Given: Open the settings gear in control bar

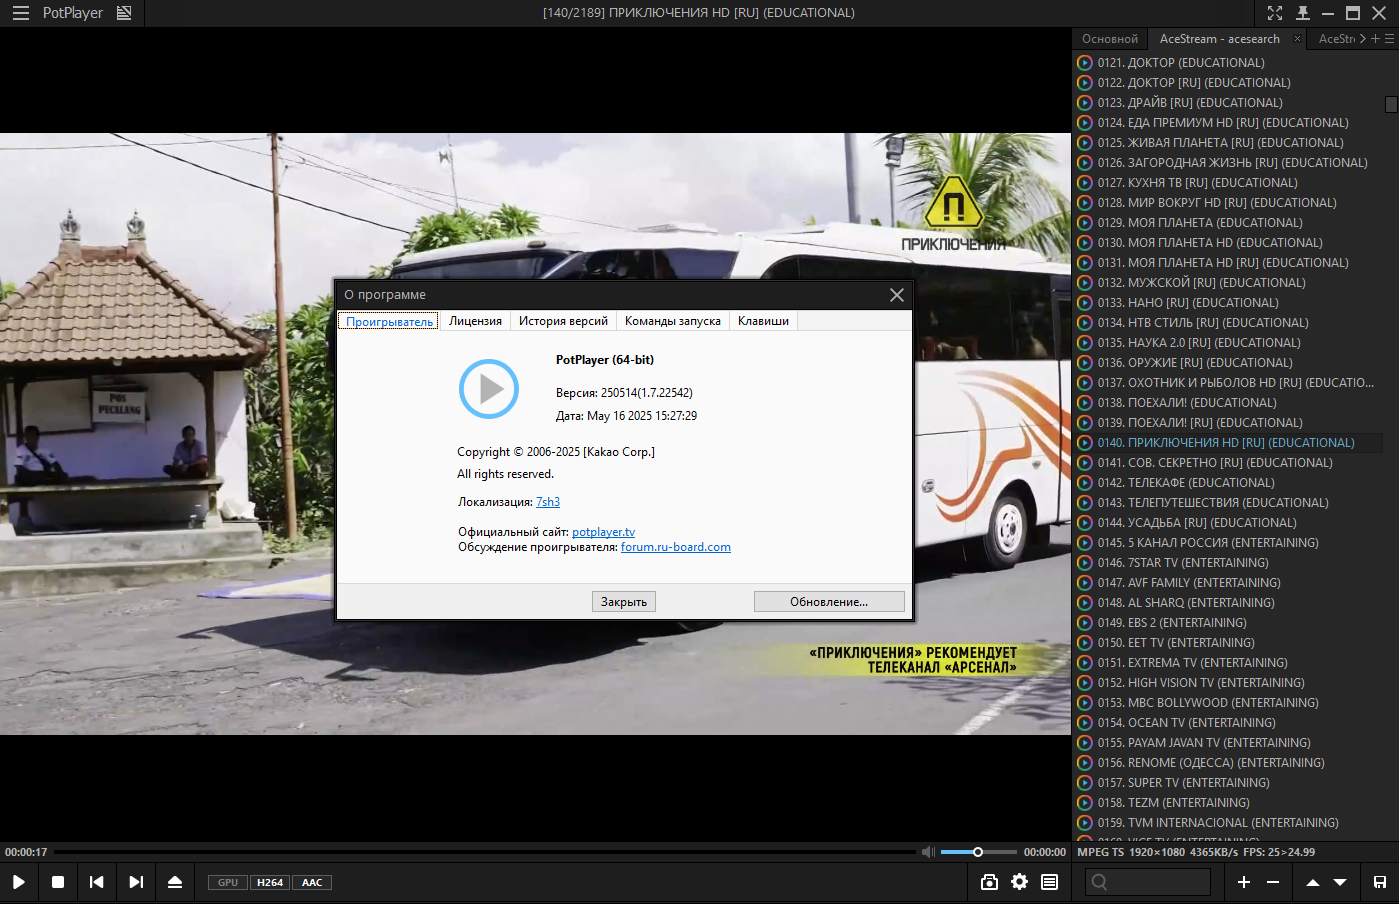Looking at the screenshot, I should point(1019,882).
